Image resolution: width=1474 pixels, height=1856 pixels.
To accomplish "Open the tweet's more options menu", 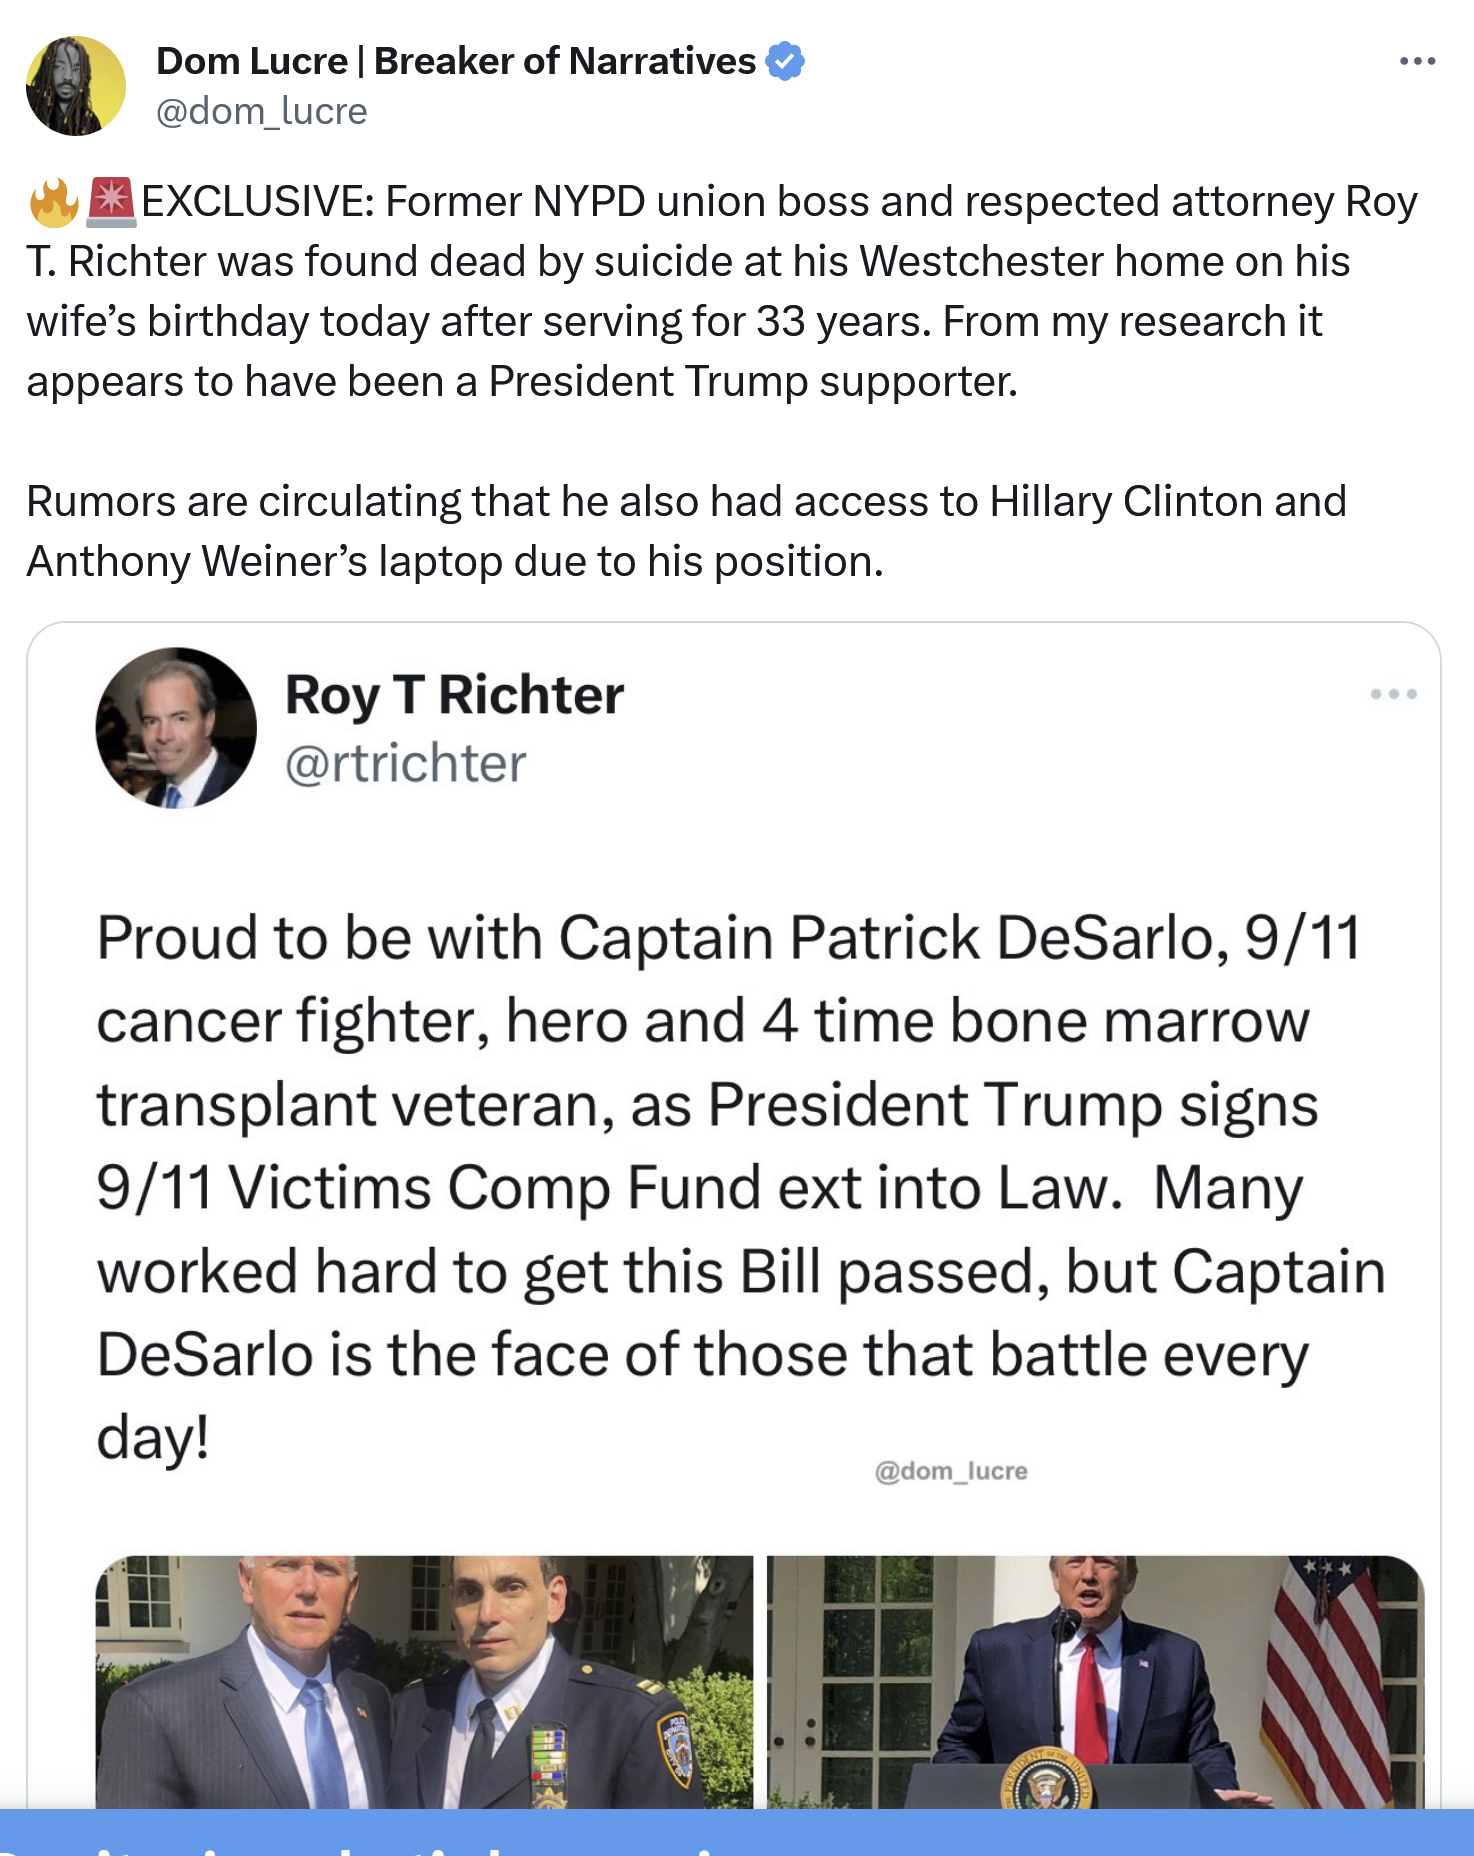I will (x=1417, y=62).
